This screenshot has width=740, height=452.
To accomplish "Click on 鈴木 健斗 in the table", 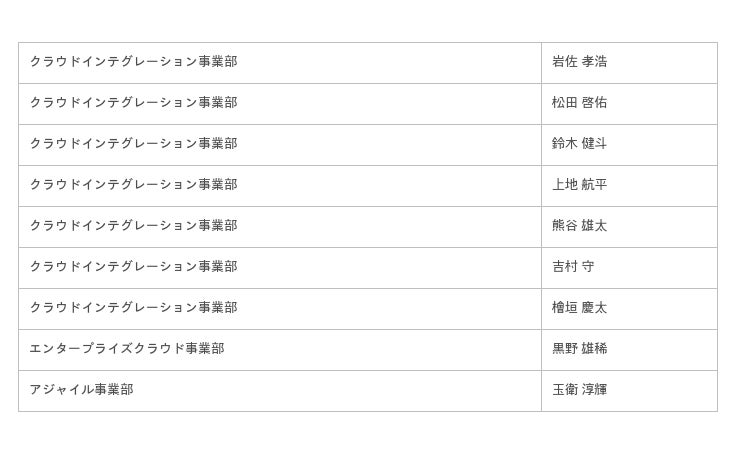I will pos(580,144).
